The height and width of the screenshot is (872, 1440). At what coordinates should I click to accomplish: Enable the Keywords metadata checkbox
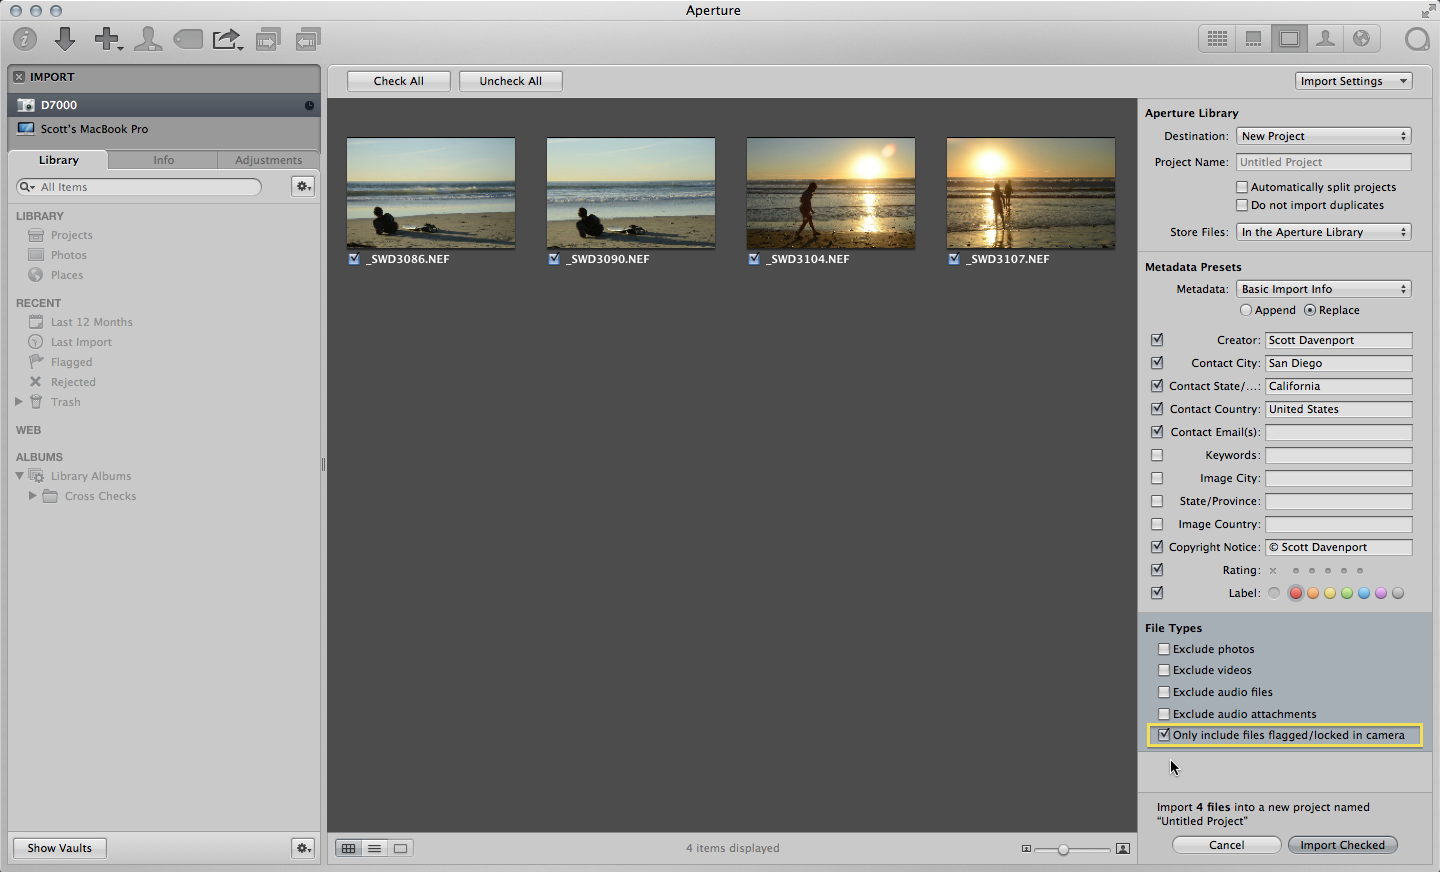point(1157,455)
